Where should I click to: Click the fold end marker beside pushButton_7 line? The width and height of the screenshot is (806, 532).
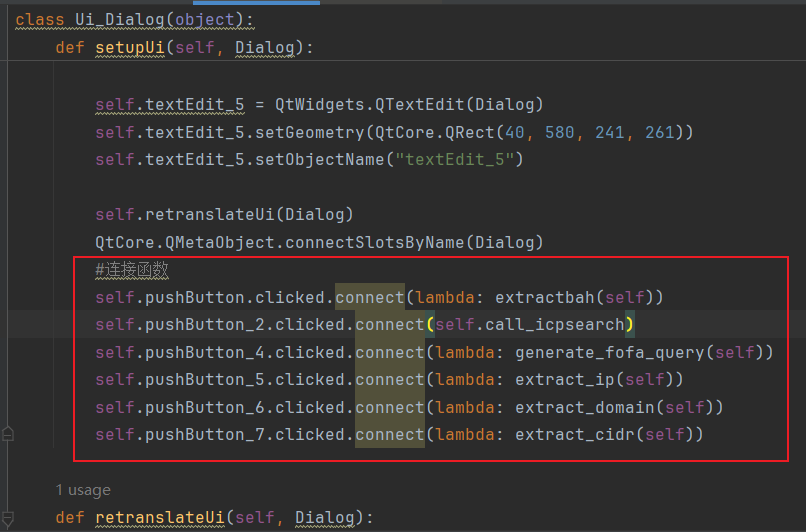click(x=8, y=434)
